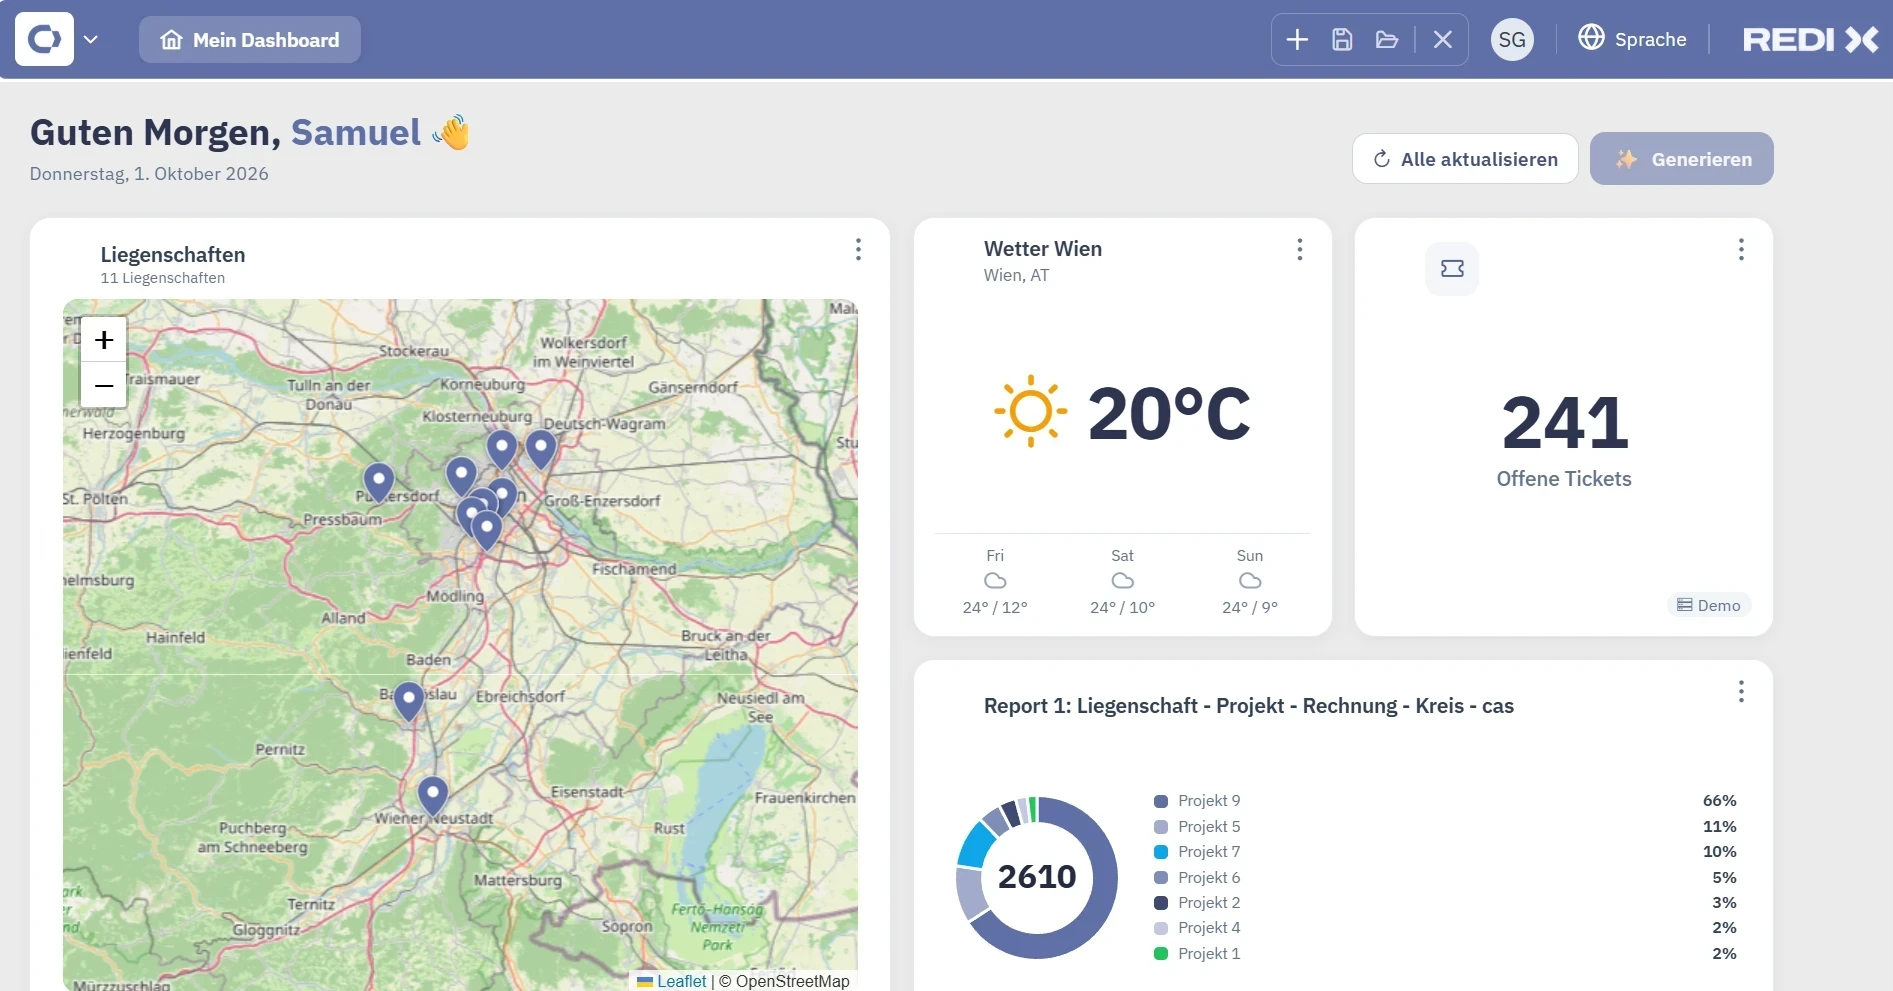Zoom in on the map

coord(104,340)
